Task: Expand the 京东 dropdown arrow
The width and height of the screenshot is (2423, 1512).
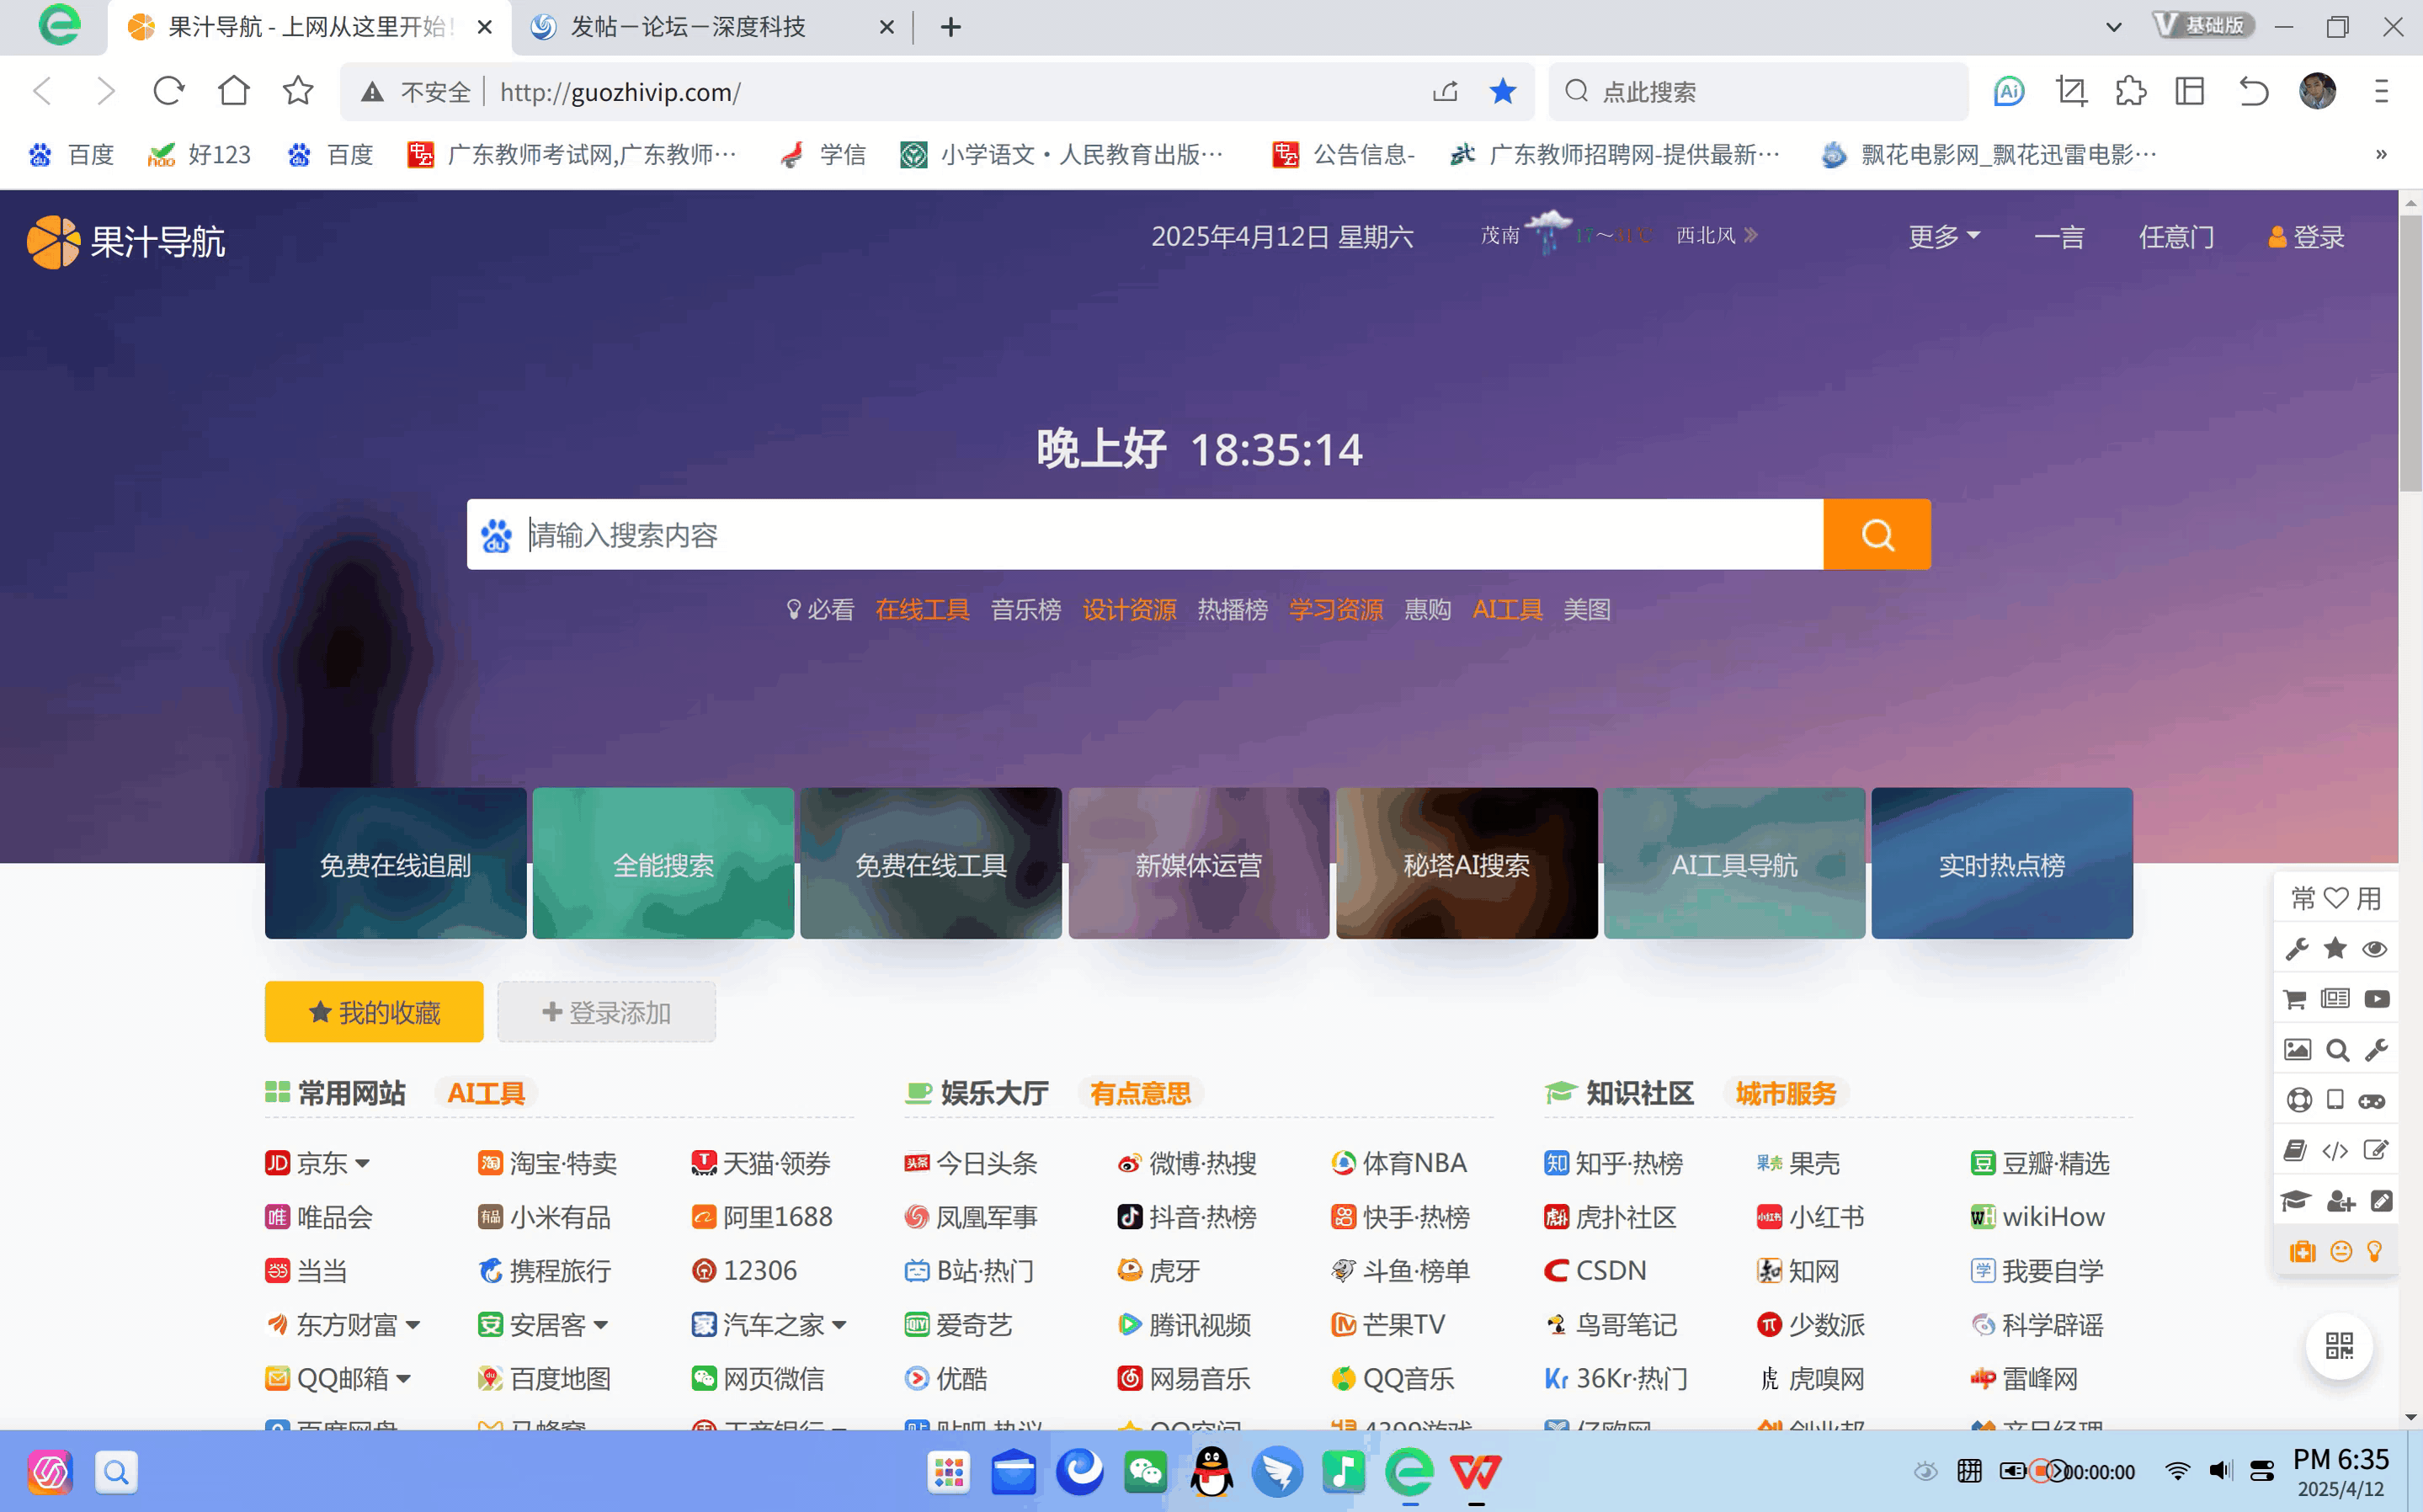Action: coord(363,1163)
